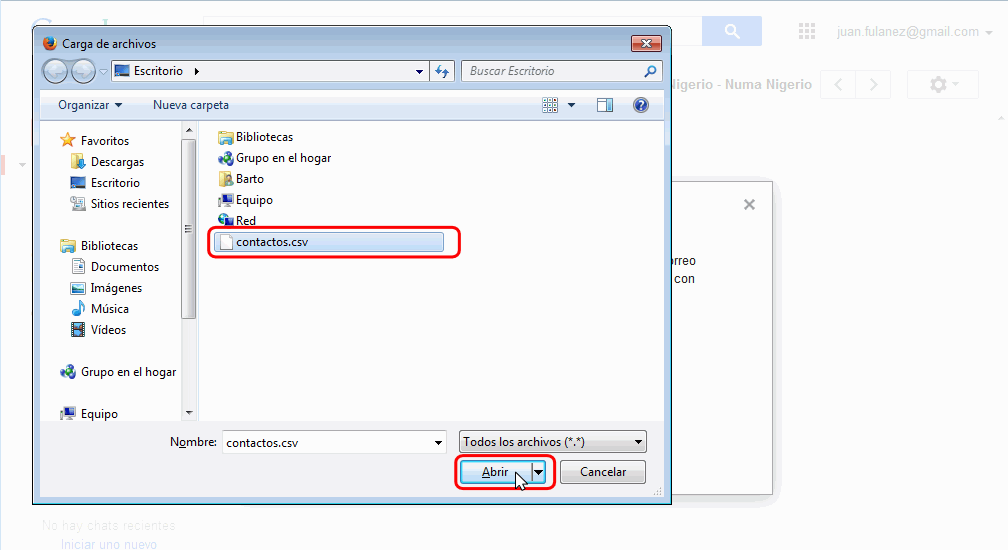Click the previous contact arrow in Gmail
Image resolution: width=1008 pixels, height=550 pixels.
point(838,84)
